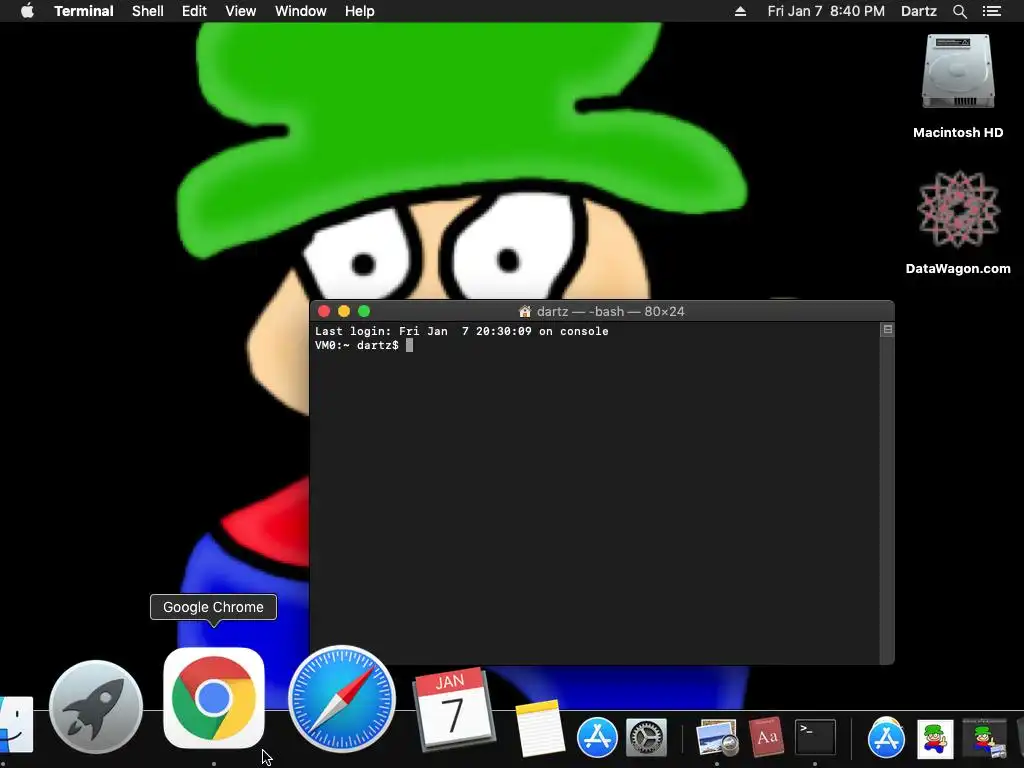The width and height of the screenshot is (1024, 768).
Task: Click the home icon in Terminal title
Action: point(524,312)
